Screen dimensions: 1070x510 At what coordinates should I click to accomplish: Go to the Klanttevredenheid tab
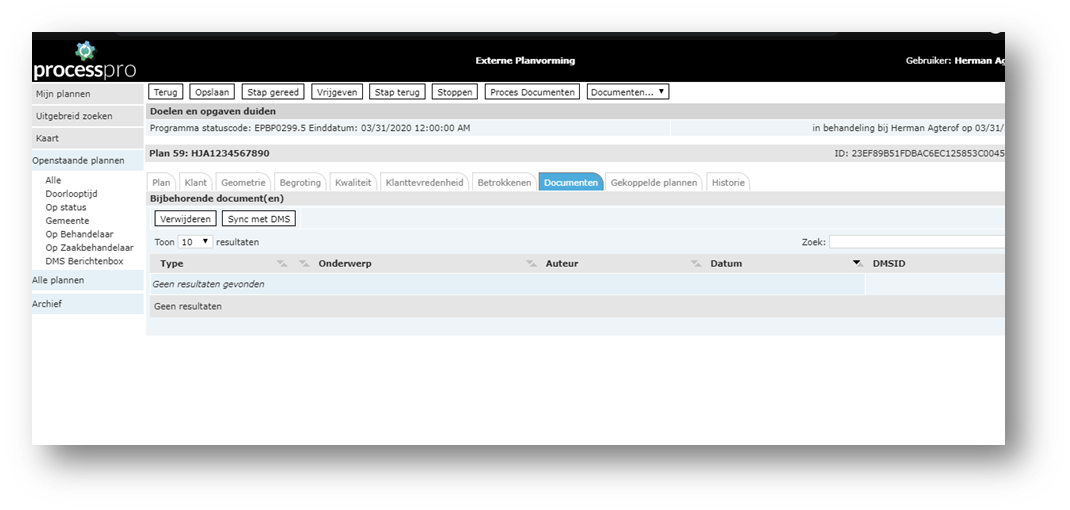pos(424,182)
